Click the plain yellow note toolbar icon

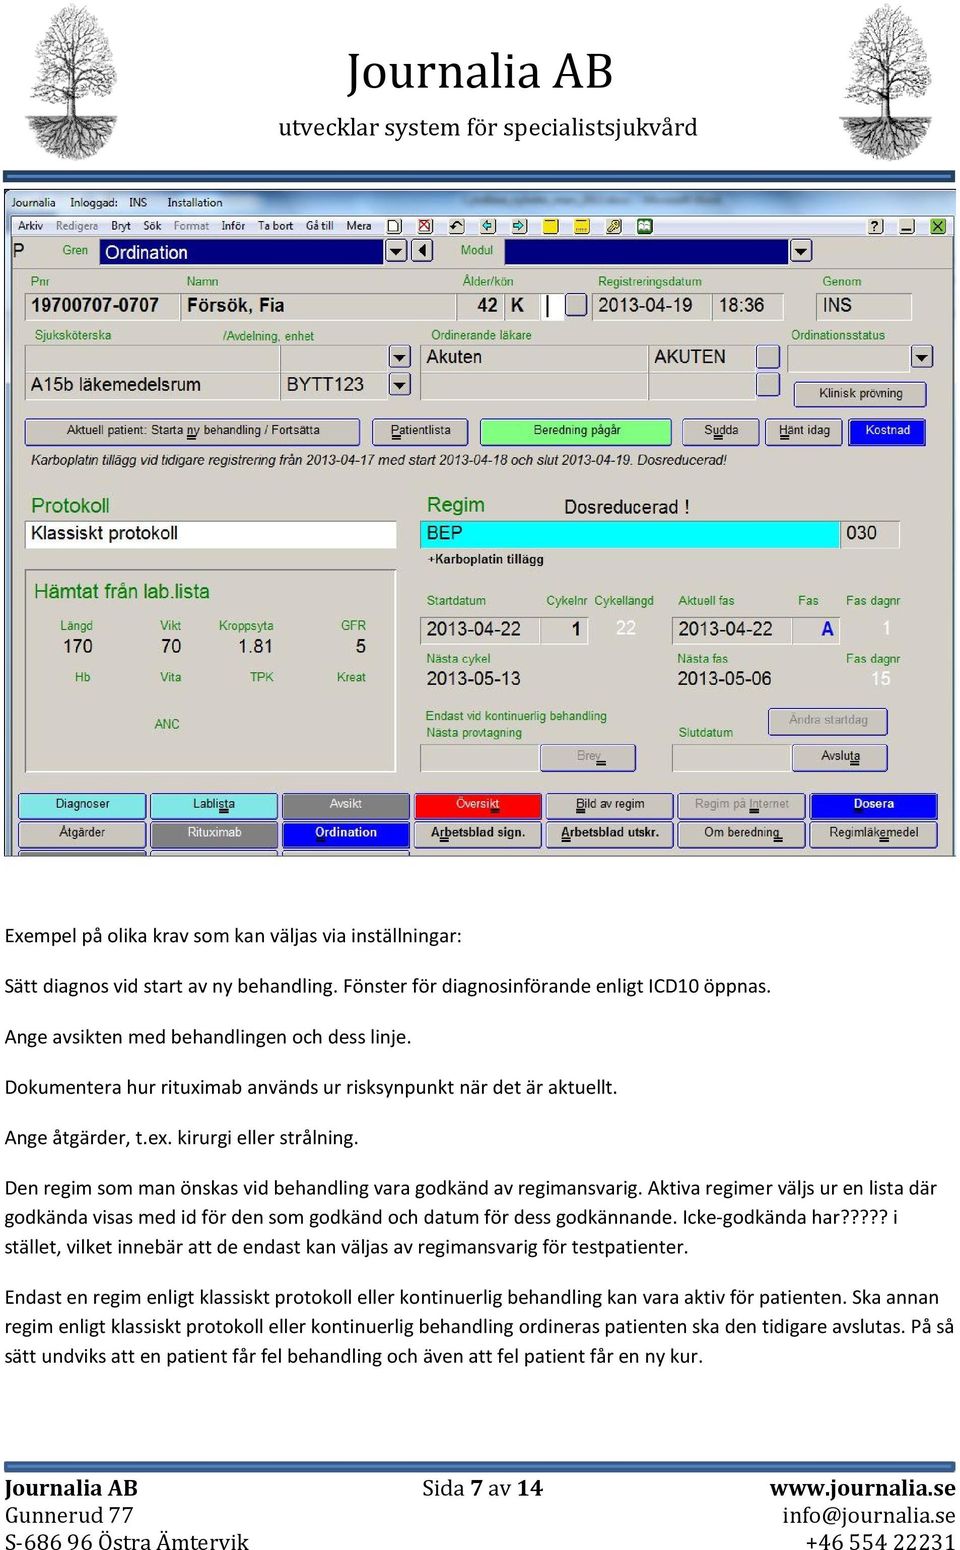pyautogui.click(x=550, y=226)
